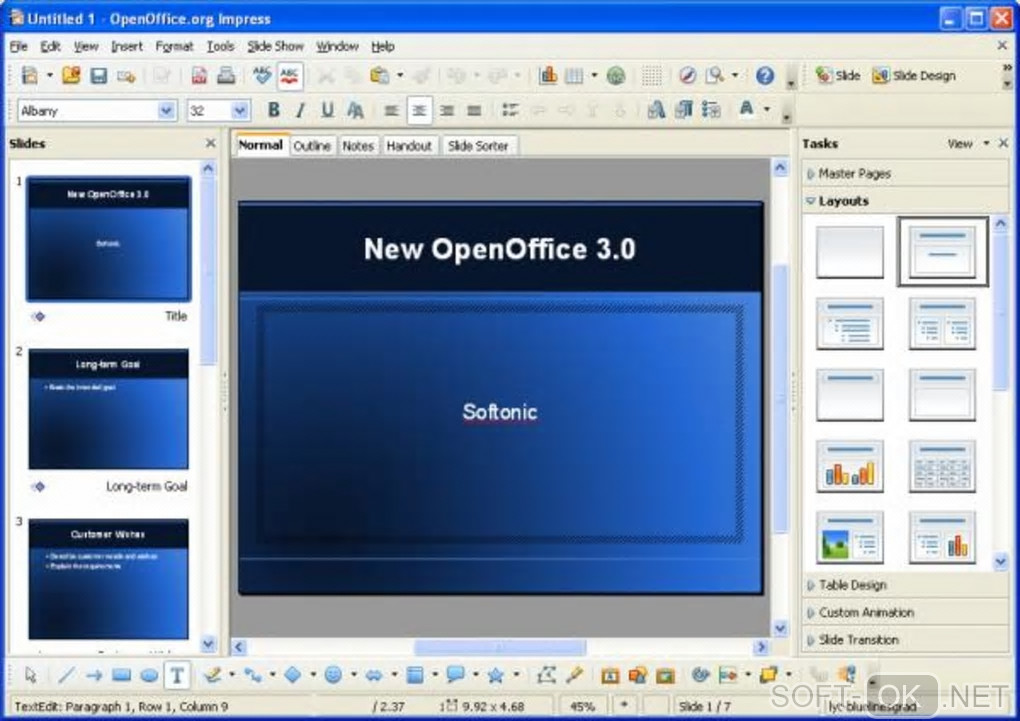The height and width of the screenshot is (721, 1020).
Task: Print the file directly icon
Action: pos(226,75)
